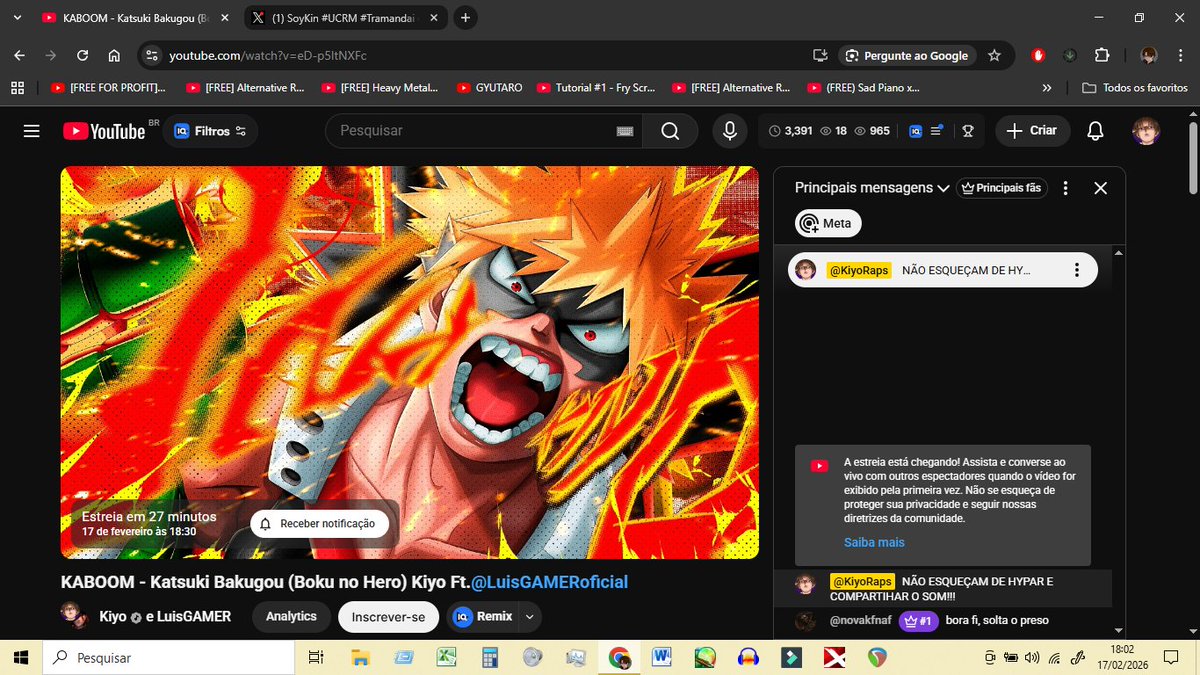Screen dimensions: 1200x675
Task: Open notifications via the bell icon
Action: point(1097,130)
